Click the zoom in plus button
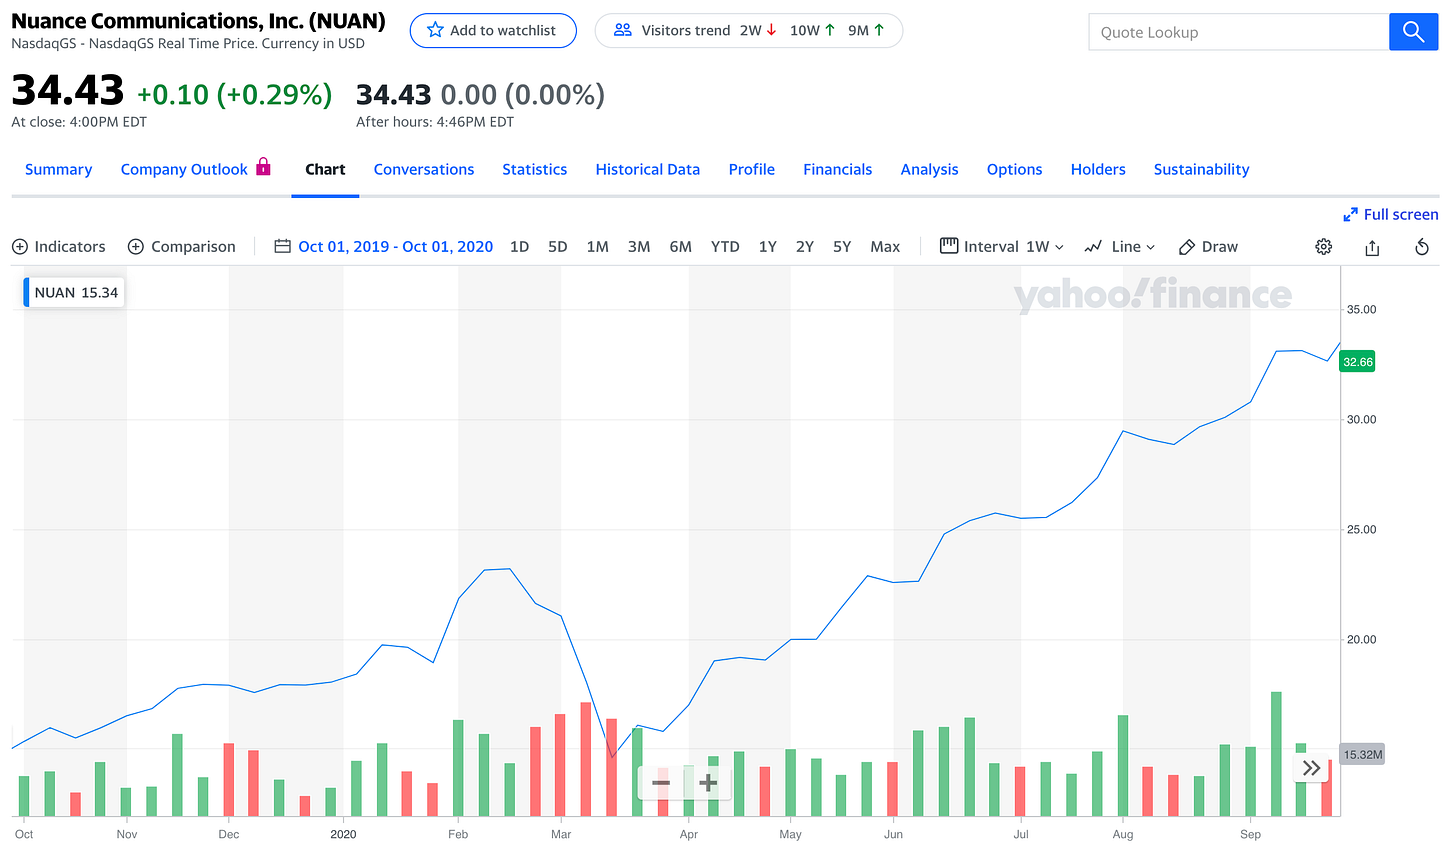This screenshot has height=849, width=1456. [708, 782]
